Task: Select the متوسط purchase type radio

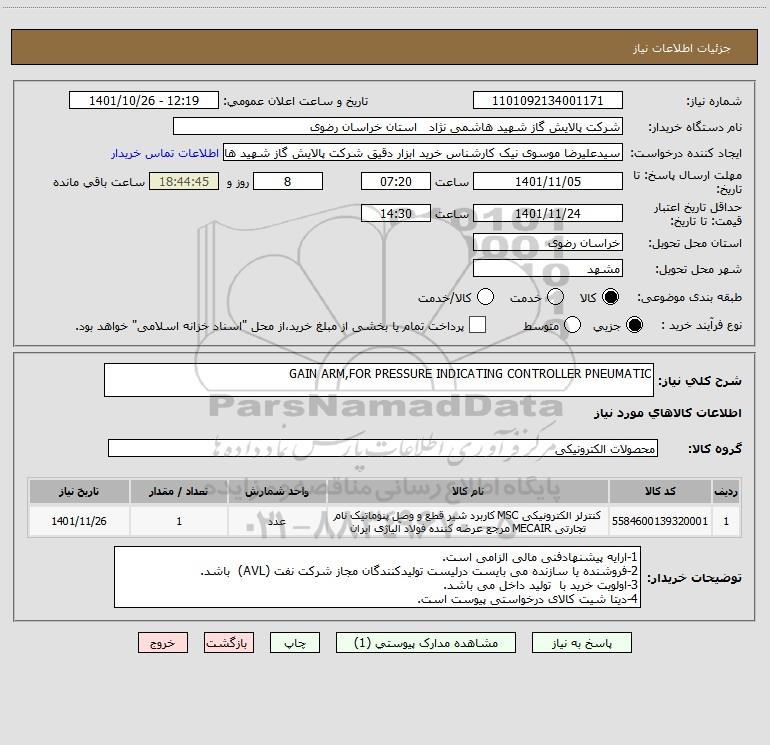Action: pos(572,325)
